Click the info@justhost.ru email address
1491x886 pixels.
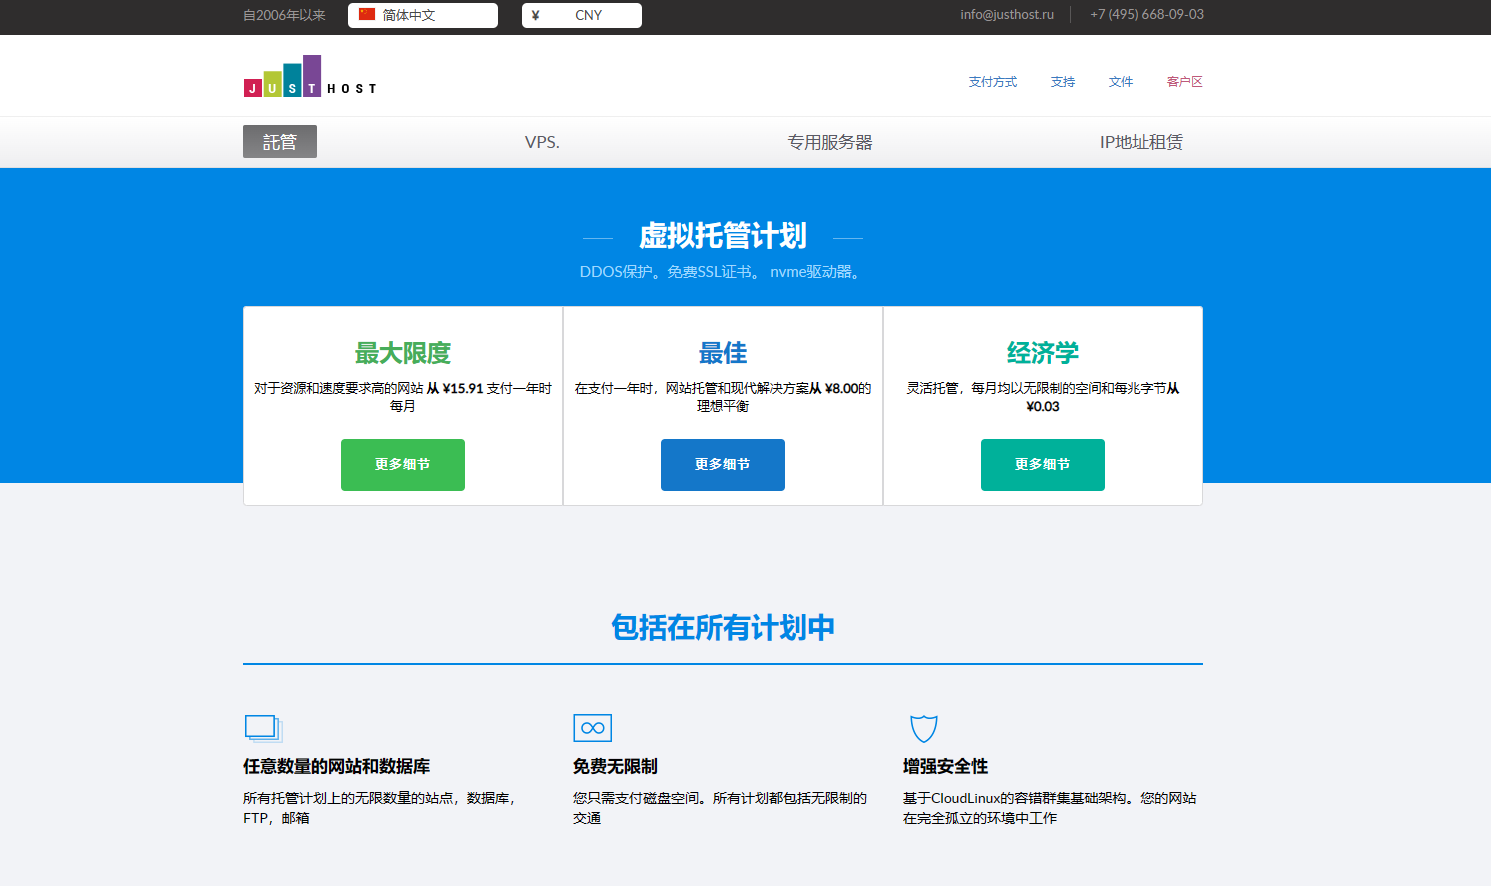[1007, 15]
